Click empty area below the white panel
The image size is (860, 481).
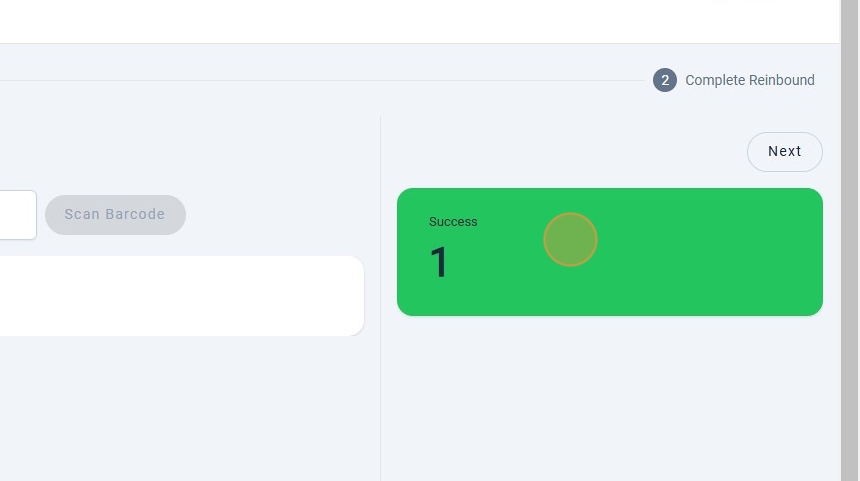180,410
